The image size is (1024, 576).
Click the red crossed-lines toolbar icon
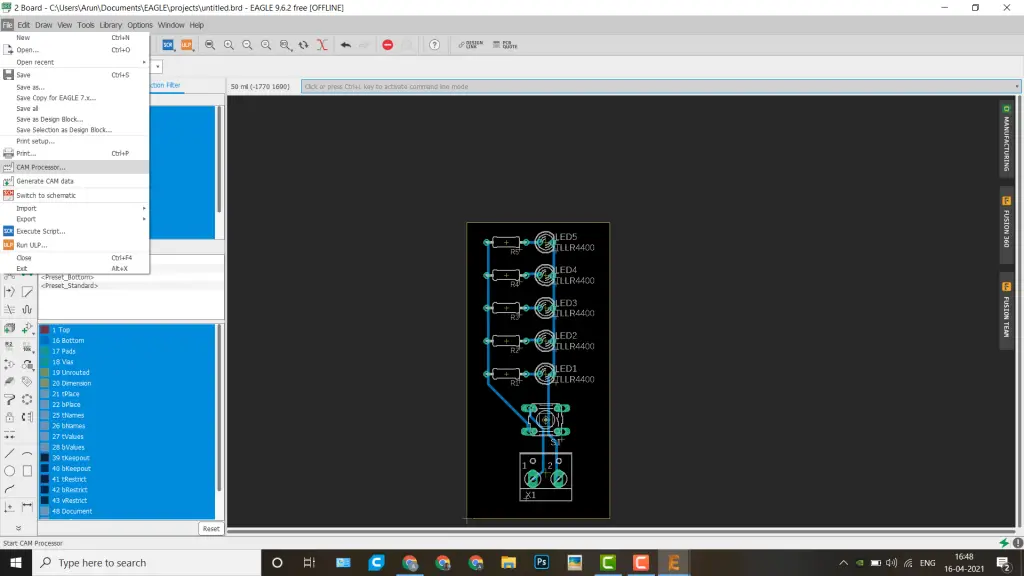click(322, 45)
